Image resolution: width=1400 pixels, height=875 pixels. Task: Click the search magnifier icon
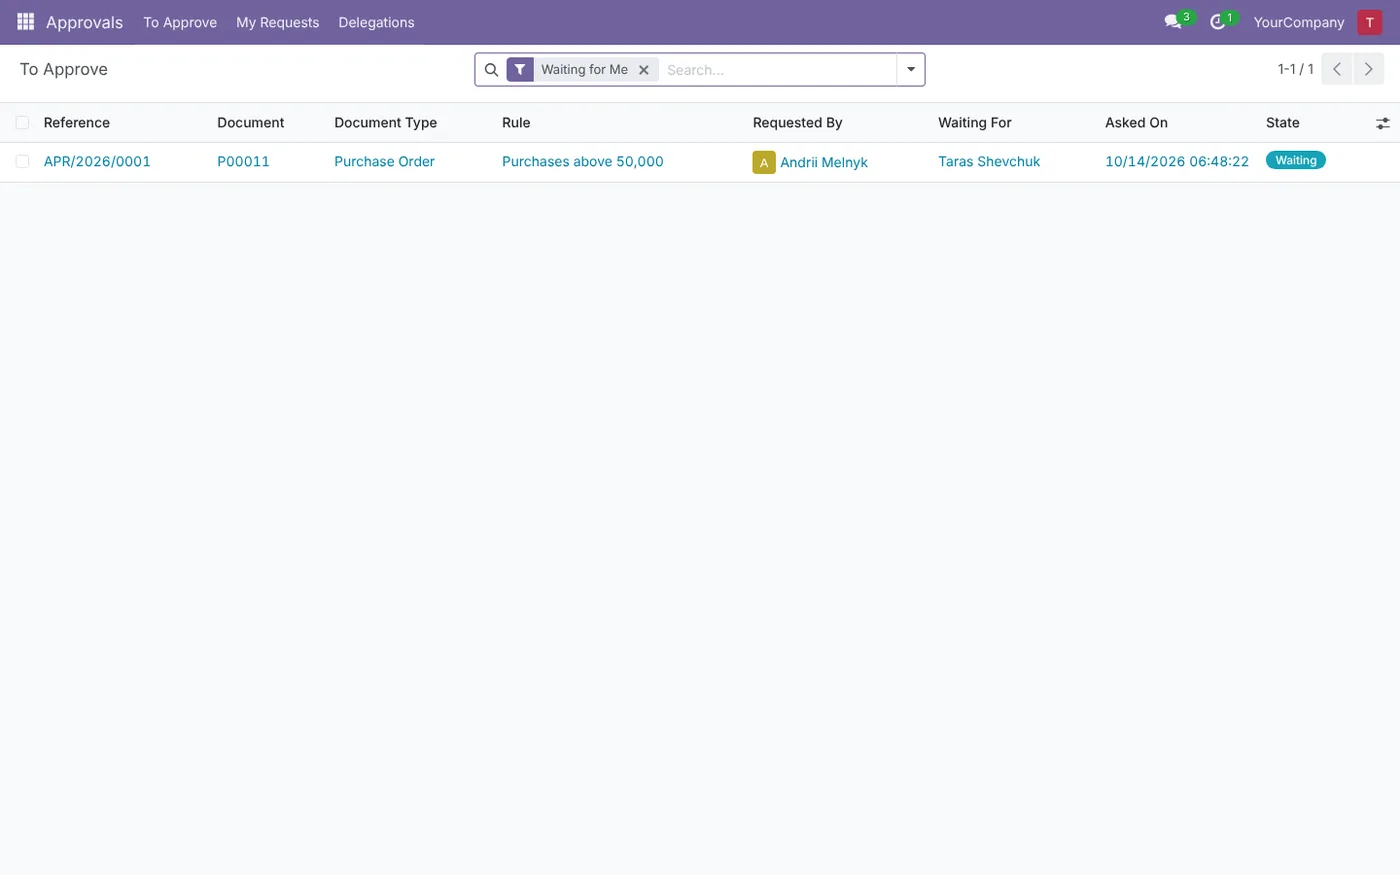[x=491, y=70]
